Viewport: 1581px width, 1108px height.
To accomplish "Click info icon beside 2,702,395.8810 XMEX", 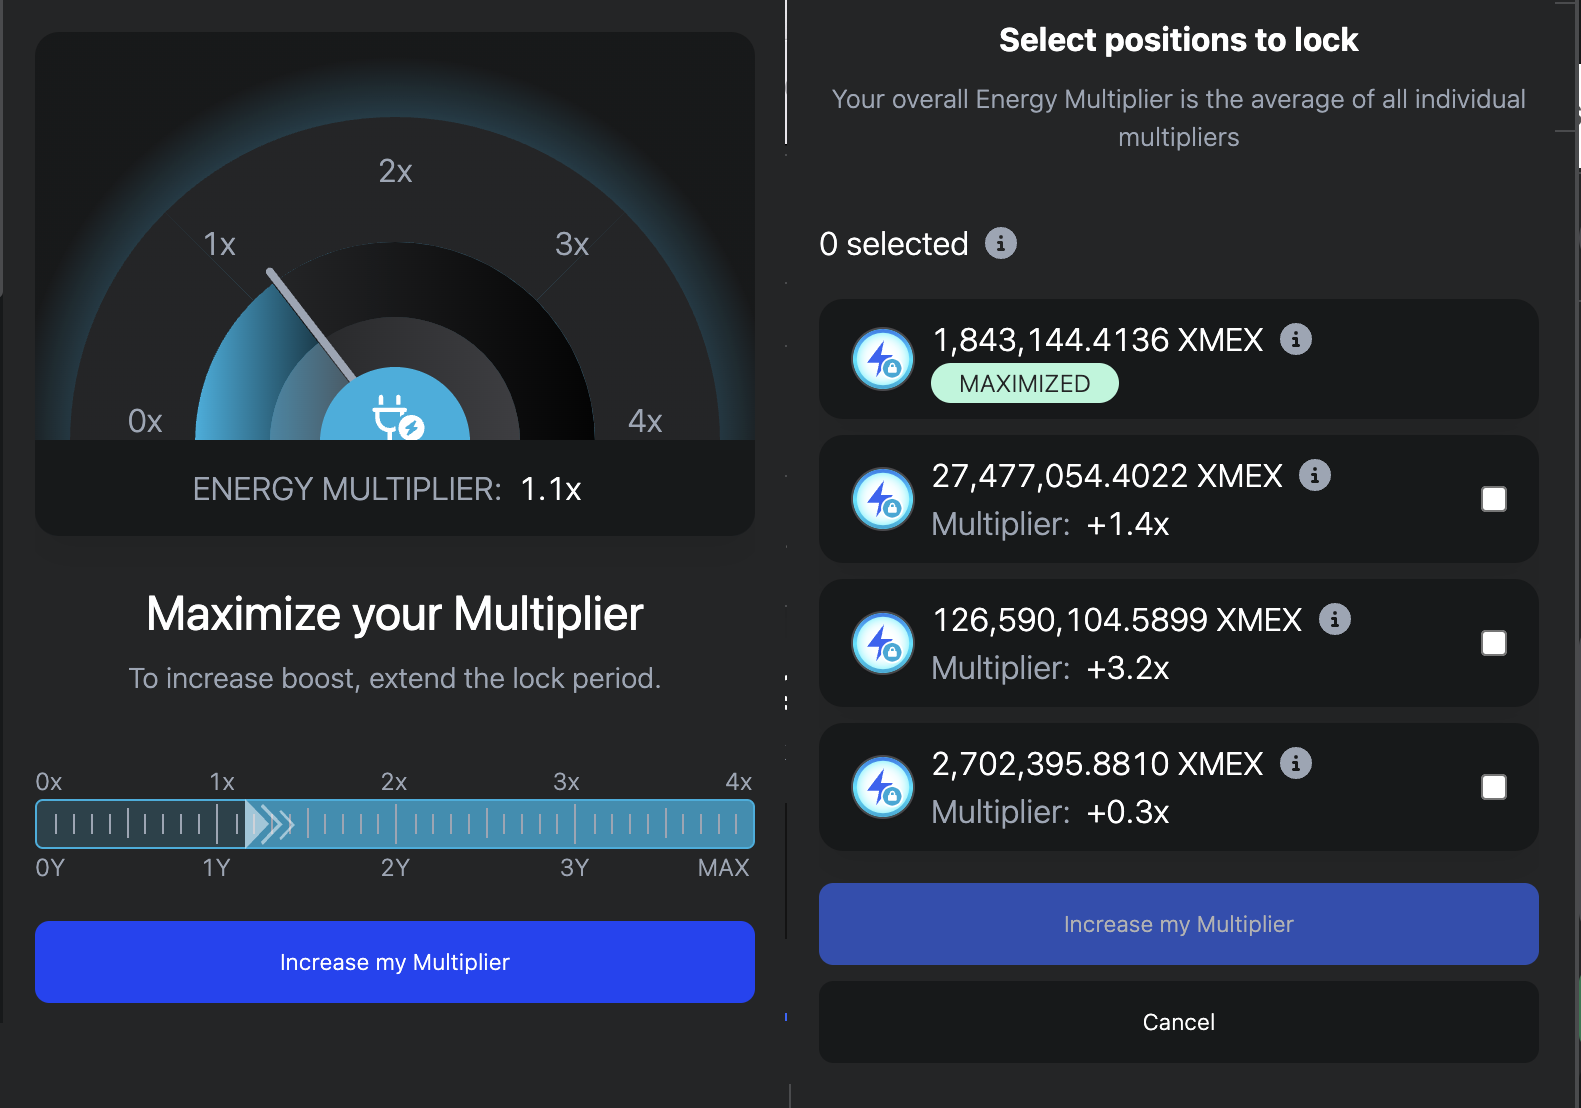I will pyautogui.click(x=1296, y=763).
